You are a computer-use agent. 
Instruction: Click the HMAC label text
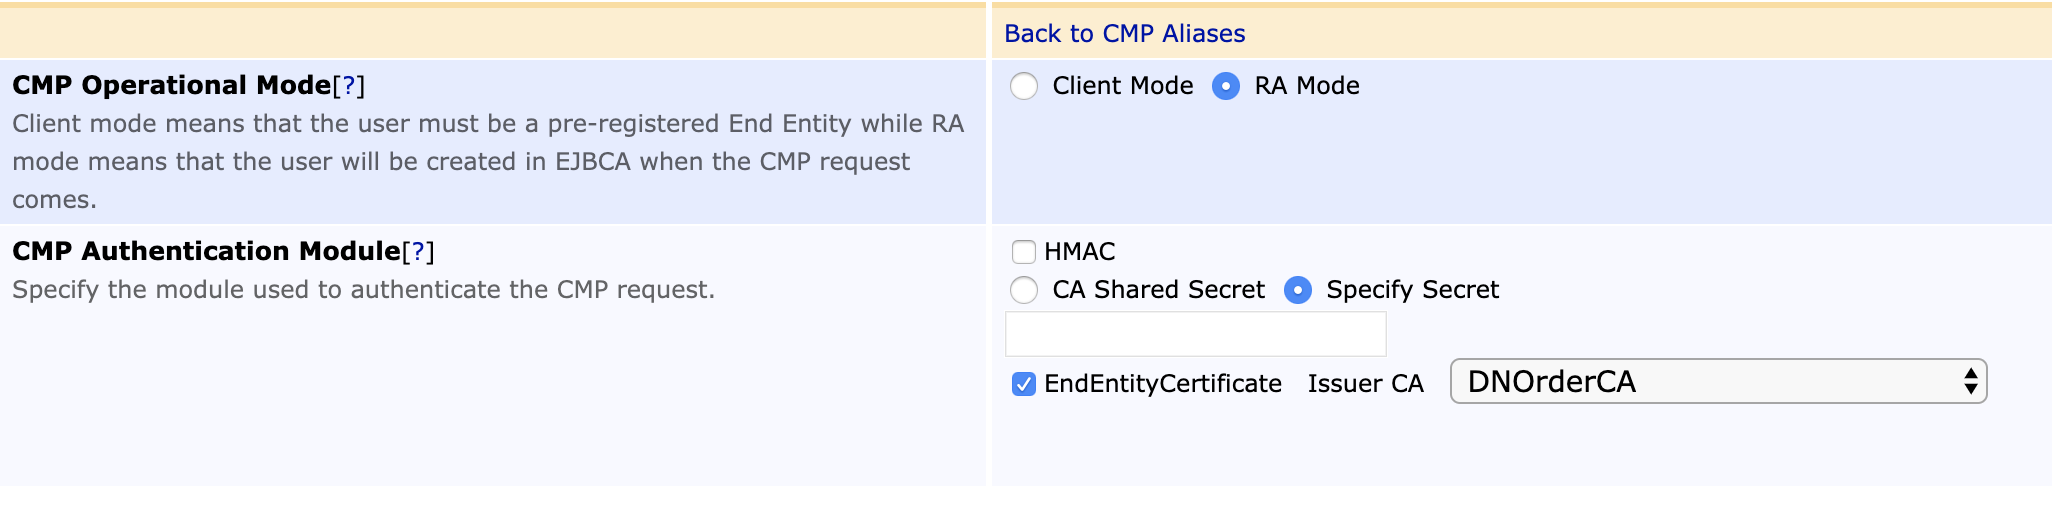tap(1079, 252)
